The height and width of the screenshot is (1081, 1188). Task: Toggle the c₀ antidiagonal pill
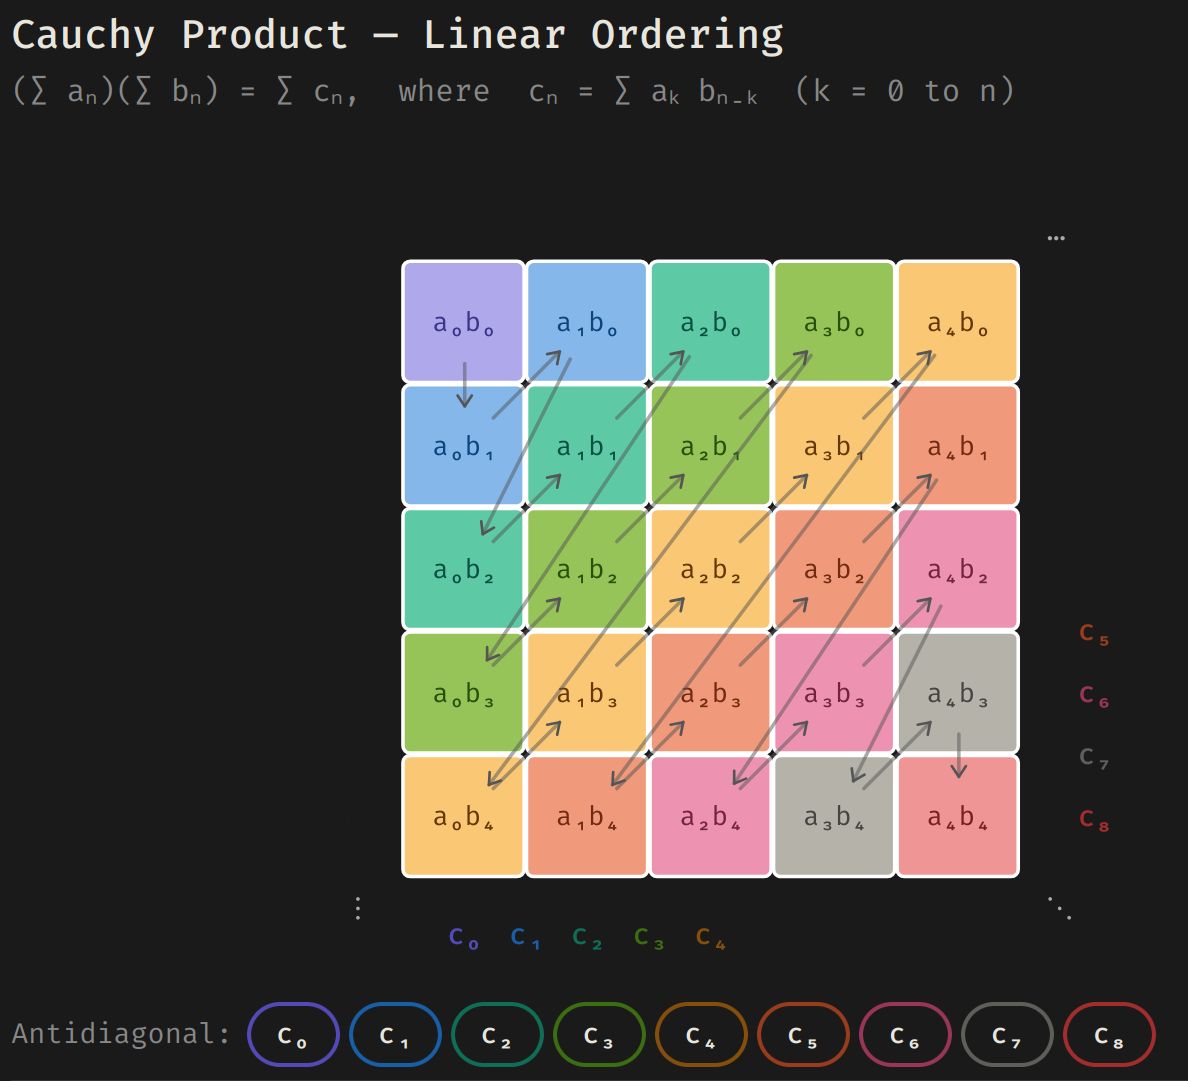293,1036
